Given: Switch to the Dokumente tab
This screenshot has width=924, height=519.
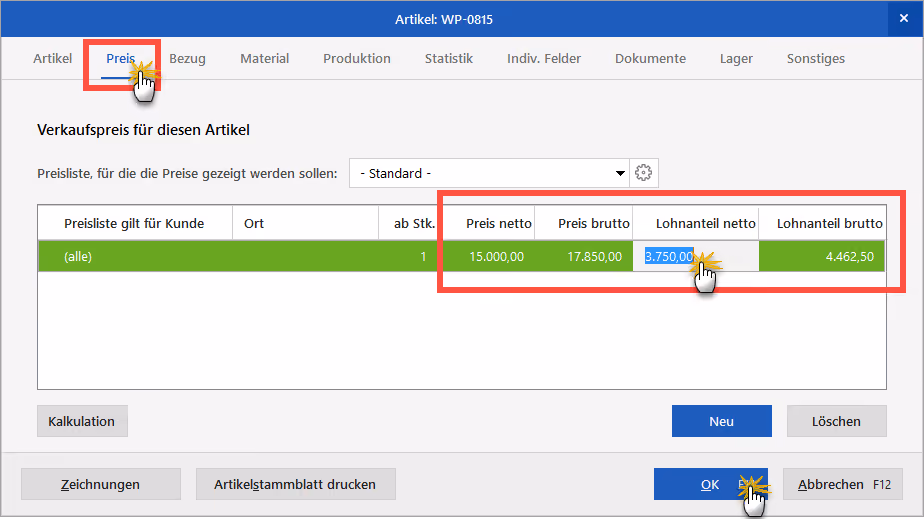Looking at the screenshot, I should 651,58.
